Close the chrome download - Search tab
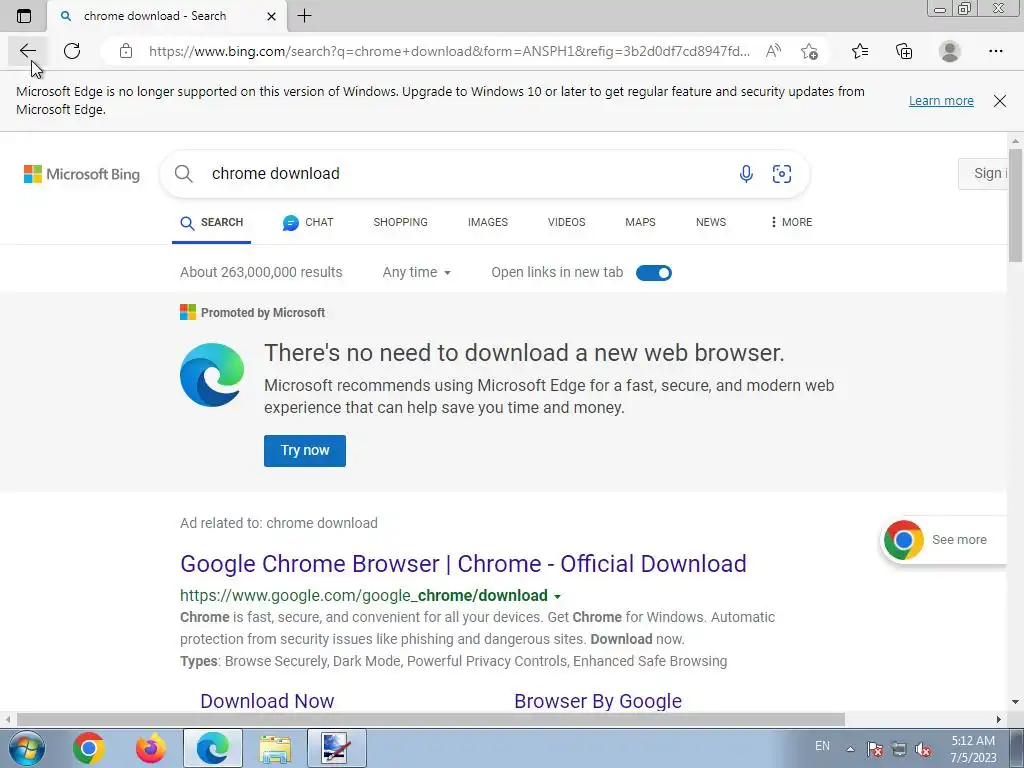This screenshot has height=768, width=1024. (272, 16)
